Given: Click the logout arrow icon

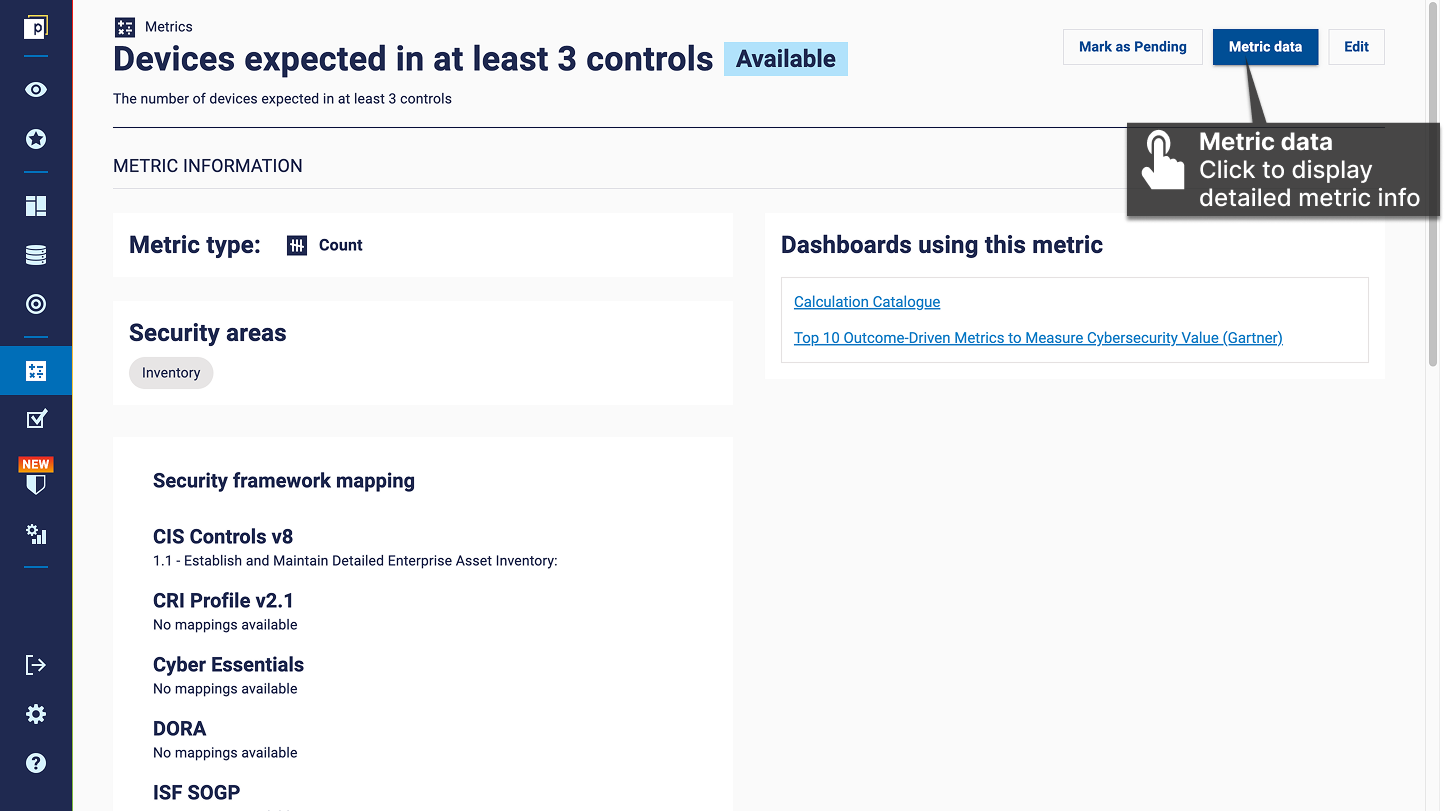Looking at the screenshot, I should coord(36,665).
